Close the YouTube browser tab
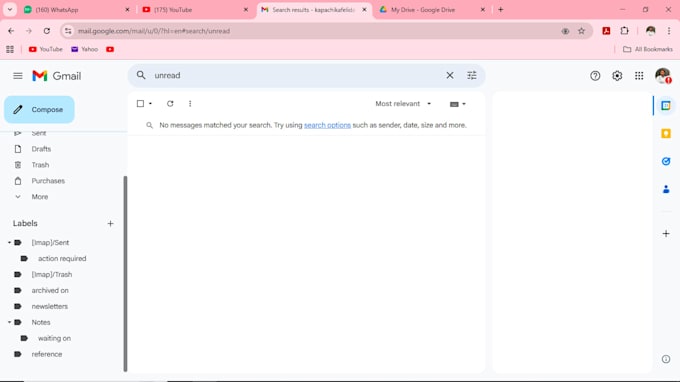 246,10
